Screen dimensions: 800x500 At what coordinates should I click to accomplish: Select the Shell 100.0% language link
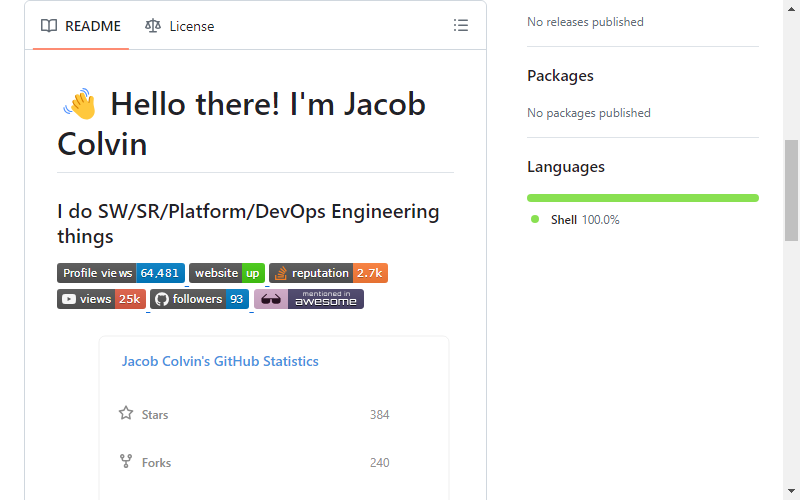585,220
